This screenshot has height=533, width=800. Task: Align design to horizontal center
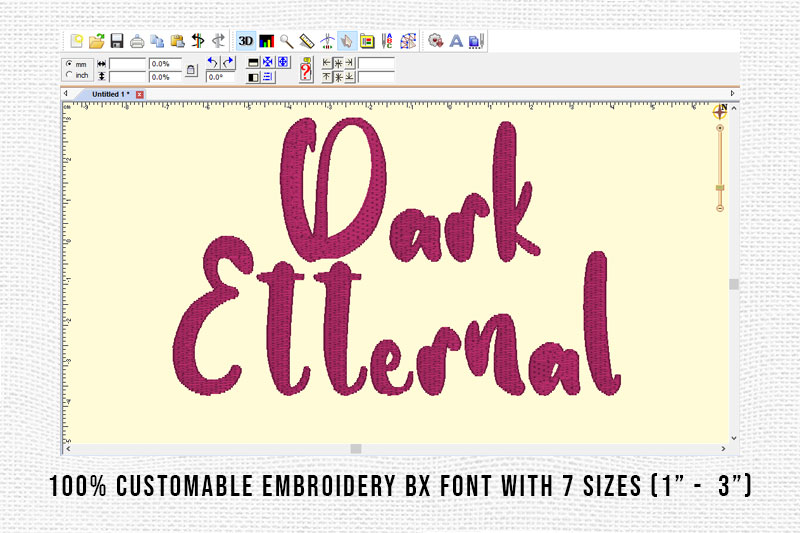pos(338,63)
